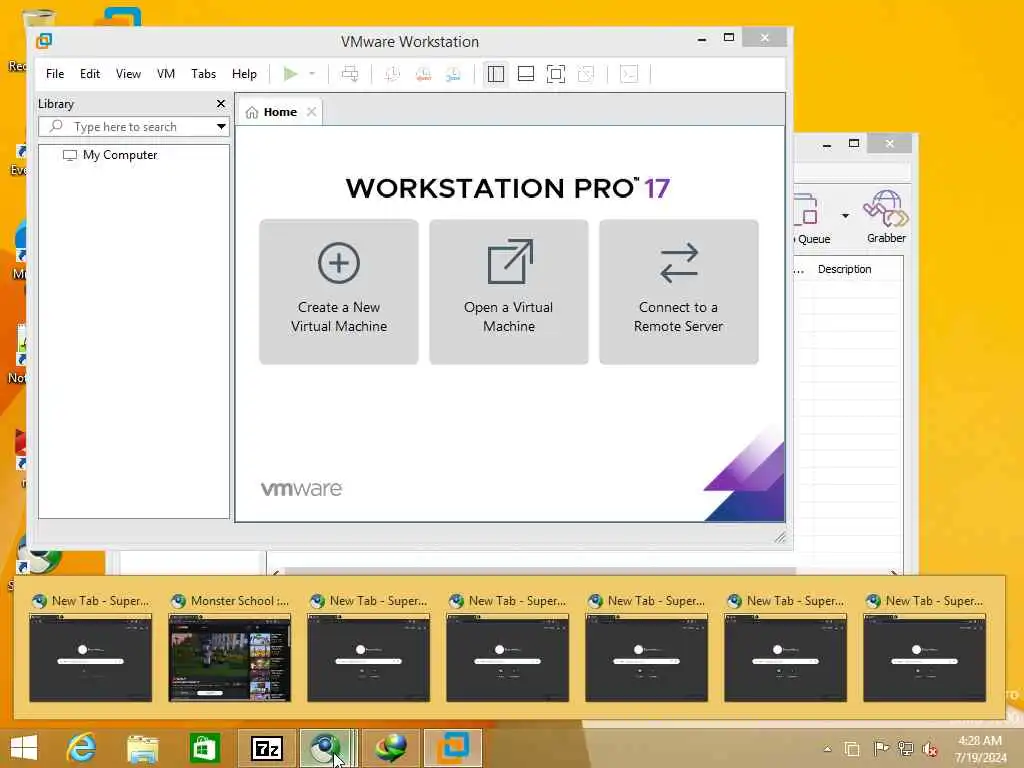This screenshot has width=1024, height=768.
Task: Click the Internet Download Manager taskbar icon
Action: pos(391,748)
